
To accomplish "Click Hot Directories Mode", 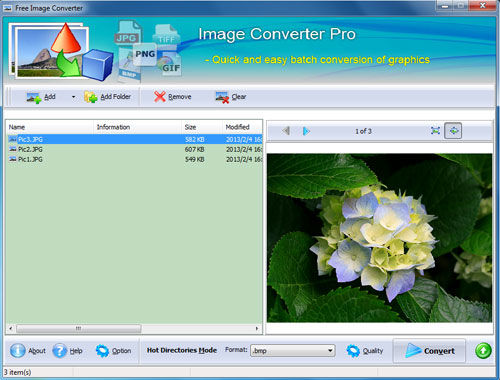I will click(182, 350).
